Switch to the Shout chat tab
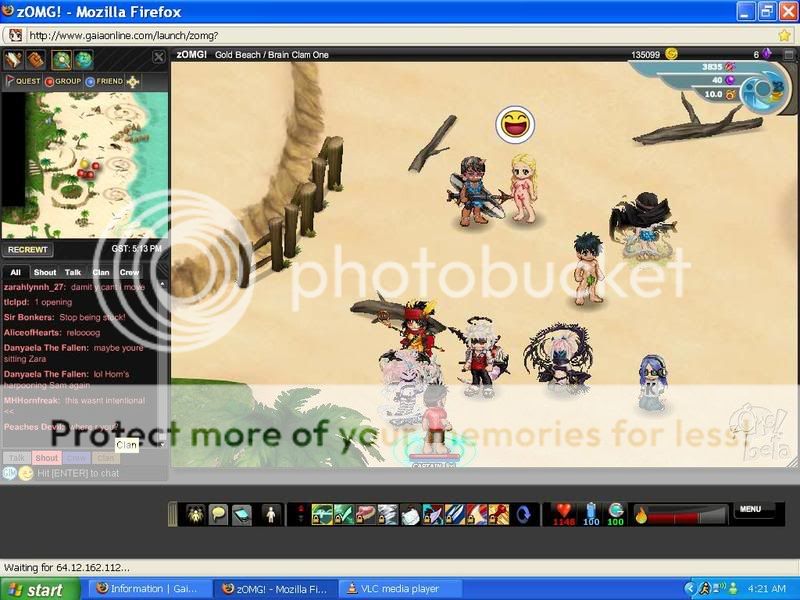 tap(44, 271)
